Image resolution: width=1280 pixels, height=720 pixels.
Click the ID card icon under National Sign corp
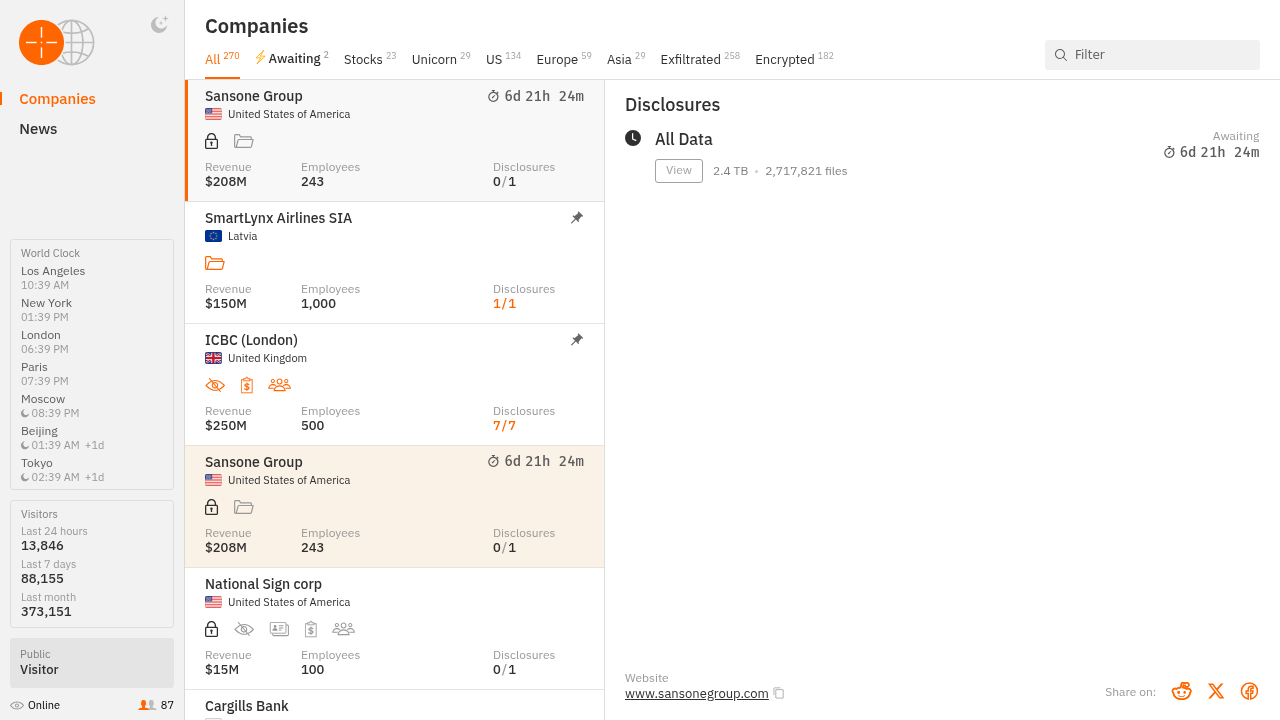click(279, 629)
